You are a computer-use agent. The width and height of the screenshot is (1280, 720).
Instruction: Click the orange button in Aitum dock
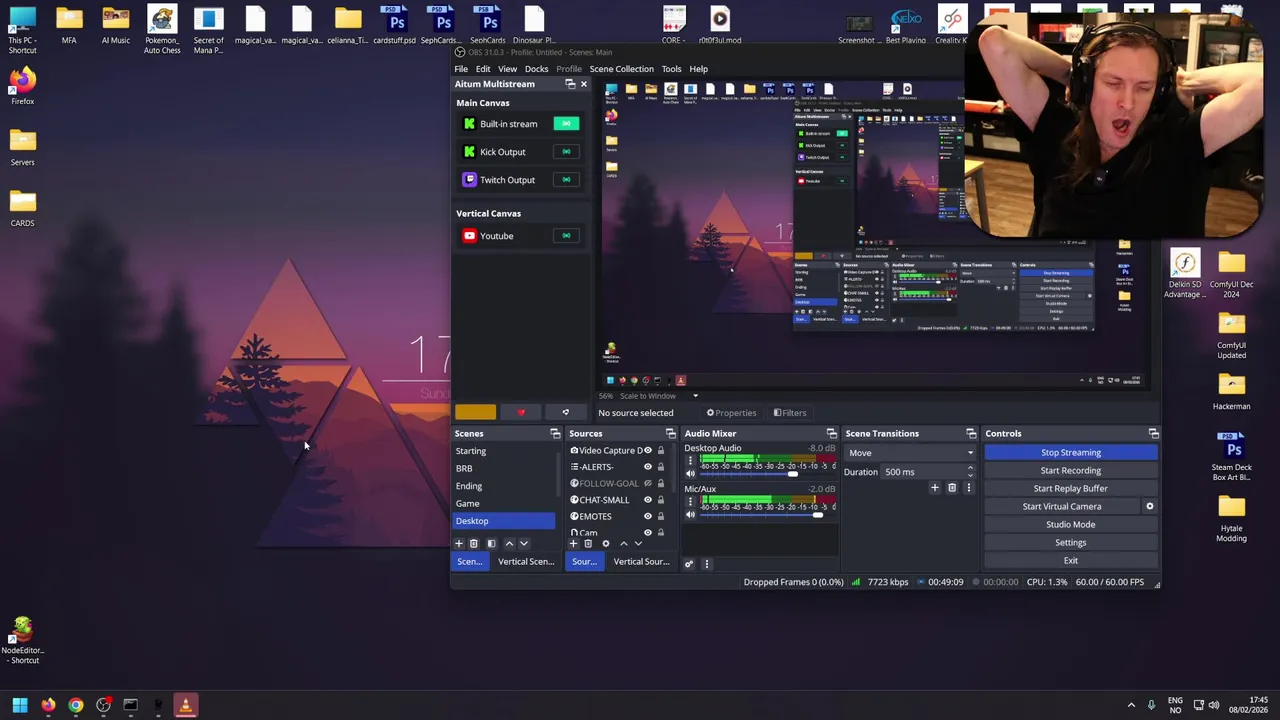point(475,412)
